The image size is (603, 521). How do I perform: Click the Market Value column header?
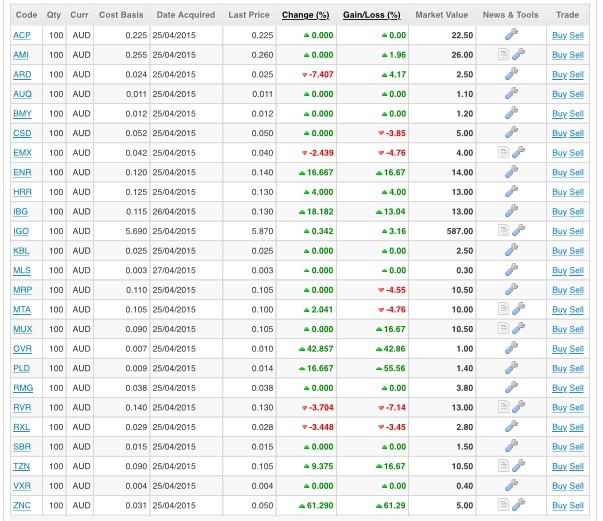(441, 15)
